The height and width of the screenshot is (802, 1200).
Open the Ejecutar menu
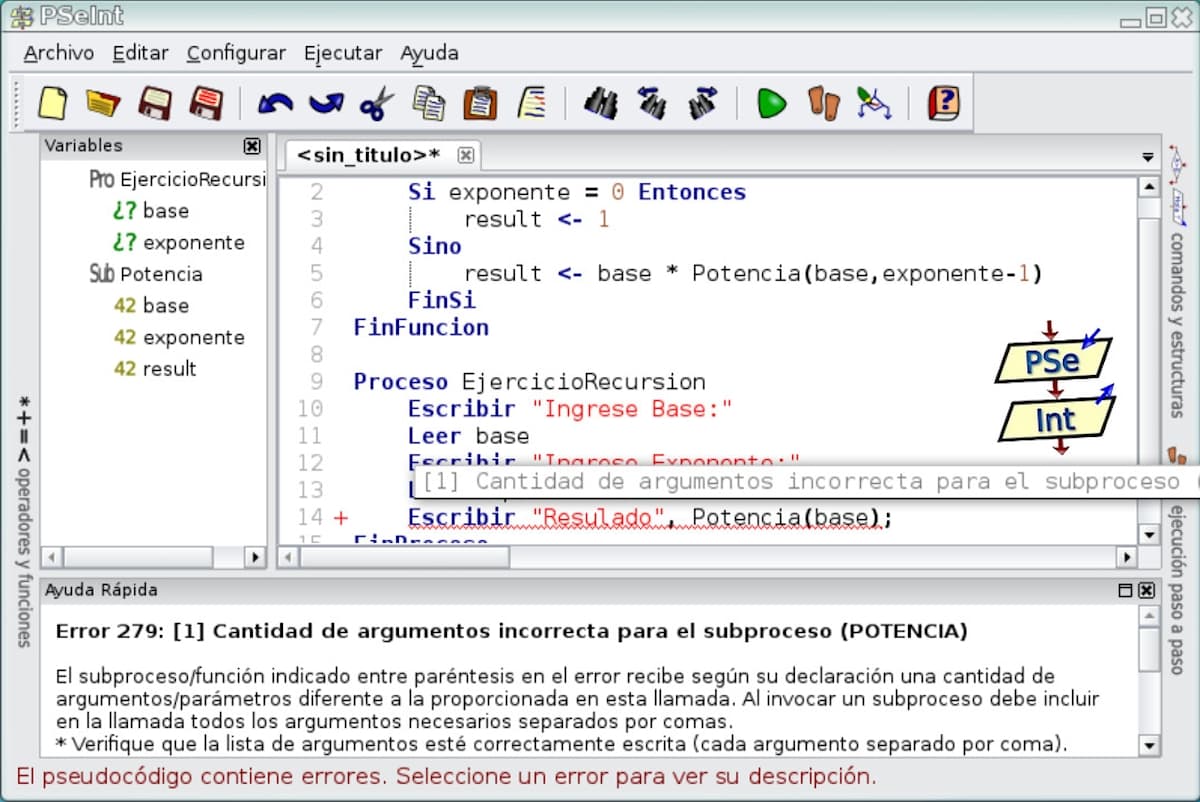pyautogui.click(x=343, y=53)
